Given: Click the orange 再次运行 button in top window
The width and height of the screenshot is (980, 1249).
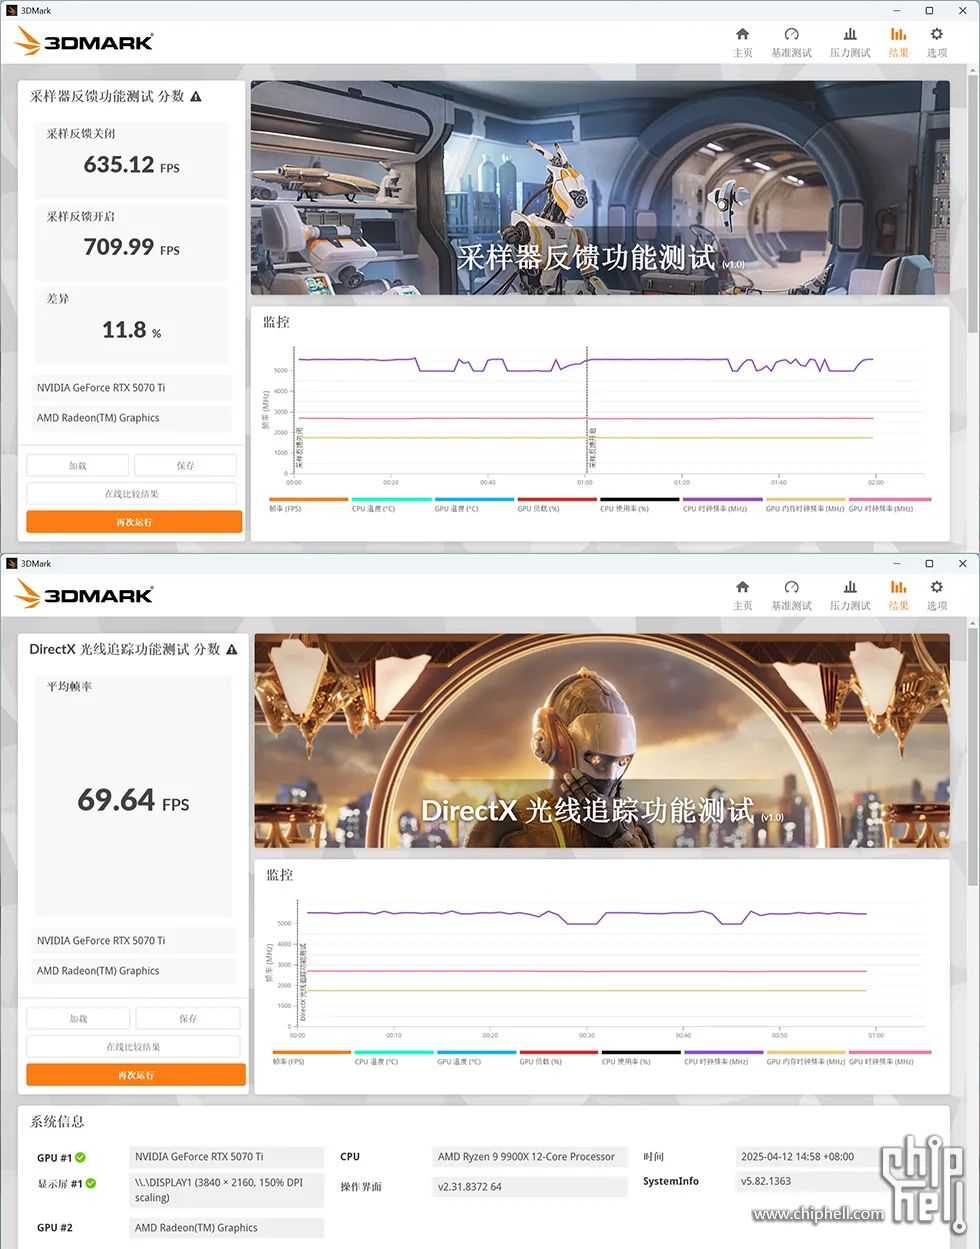Looking at the screenshot, I should (x=134, y=522).
